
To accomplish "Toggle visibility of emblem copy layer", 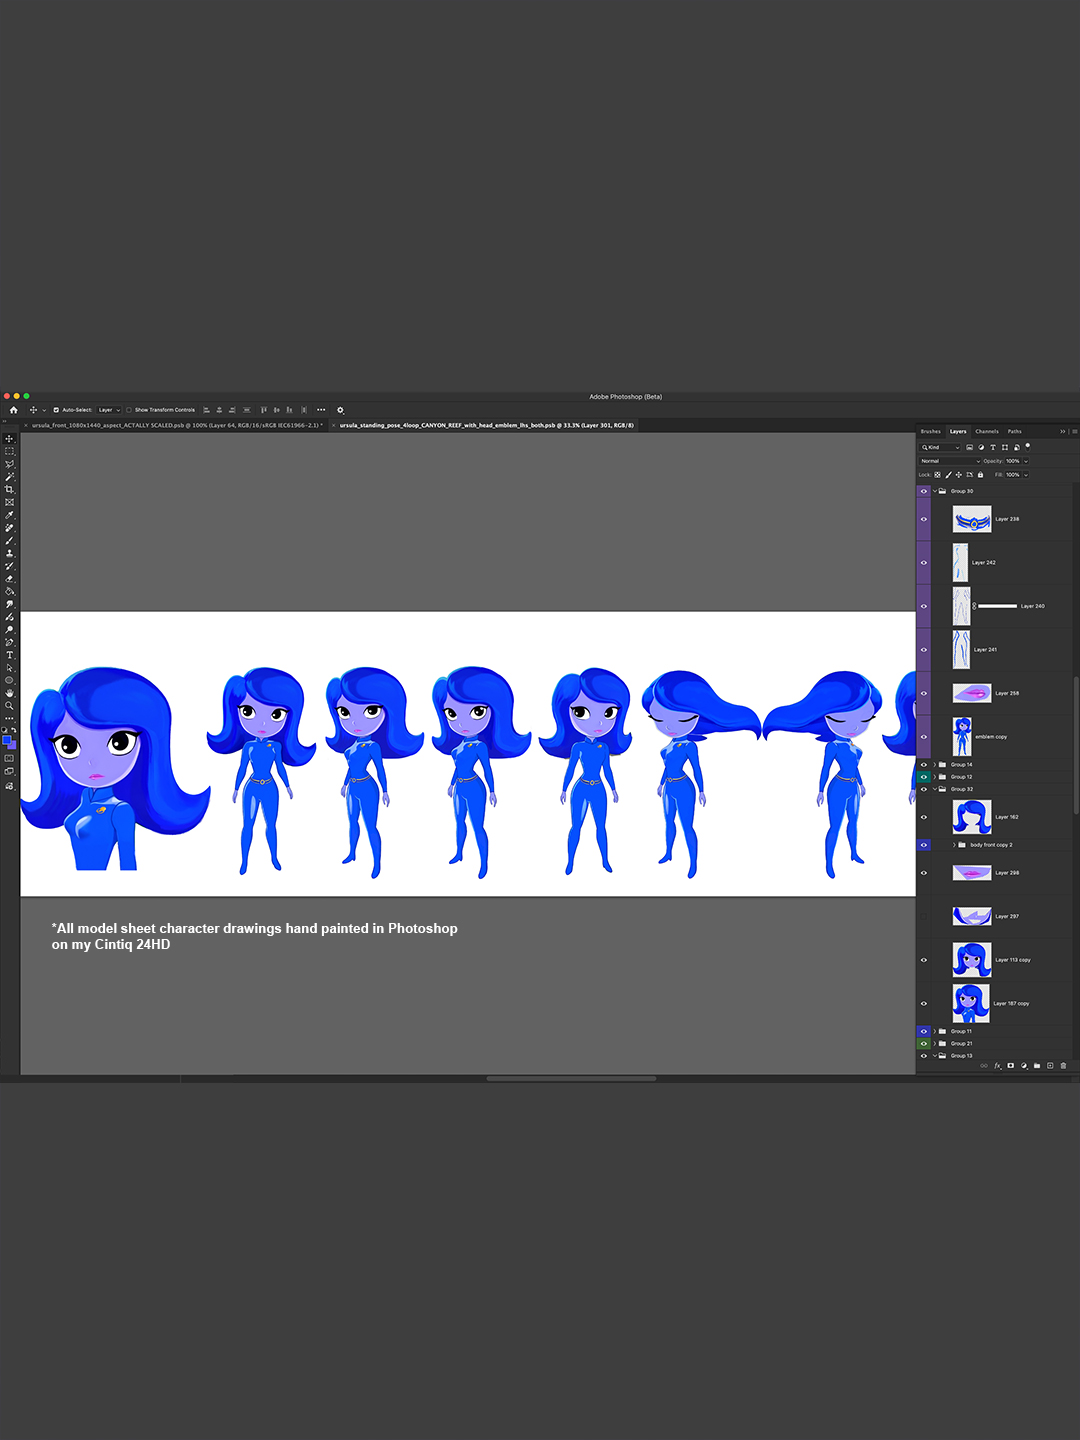I will point(924,737).
